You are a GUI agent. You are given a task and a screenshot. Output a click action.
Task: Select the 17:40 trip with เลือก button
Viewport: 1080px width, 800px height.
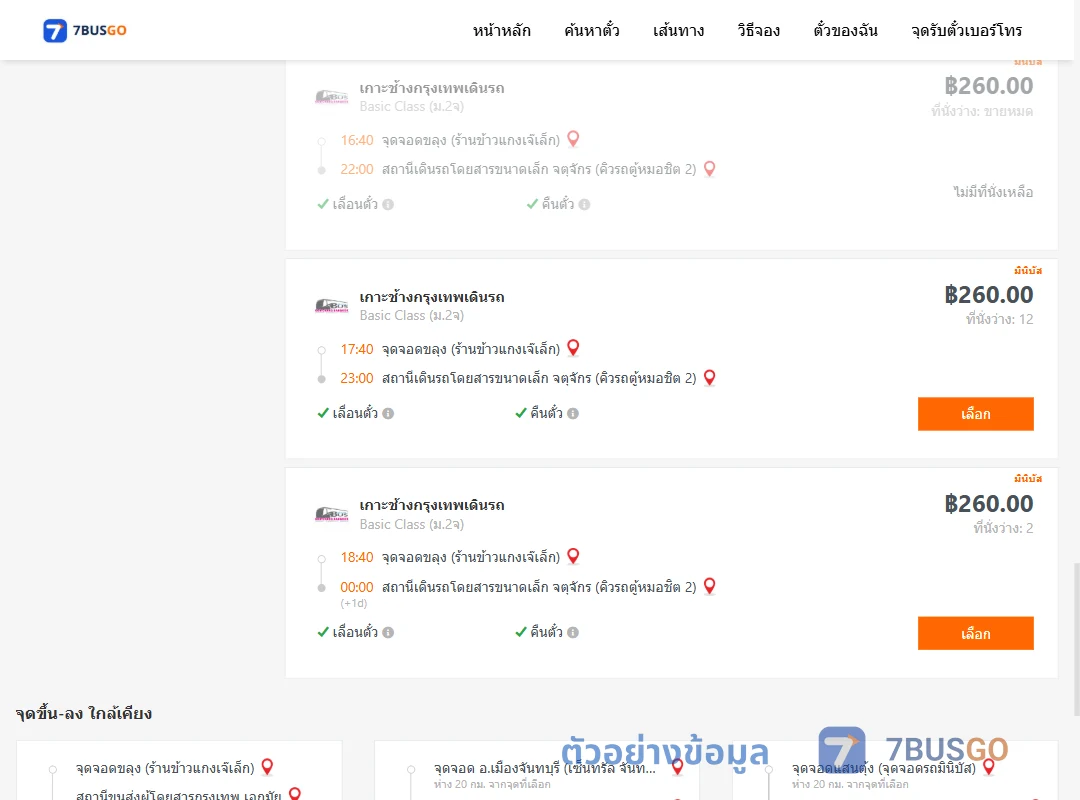(975, 413)
